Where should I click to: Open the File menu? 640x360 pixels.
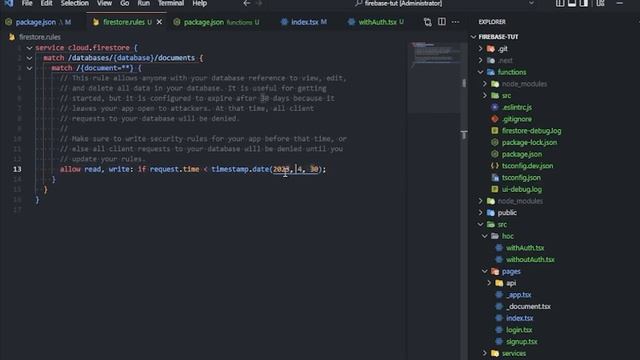tap(27, 3)
